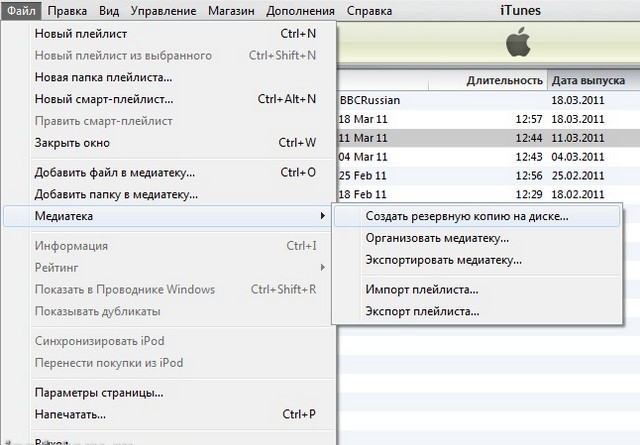This screenshot has height=445, width=640.
Task: Click duration 12:57 cell
Action: (529, 119)
